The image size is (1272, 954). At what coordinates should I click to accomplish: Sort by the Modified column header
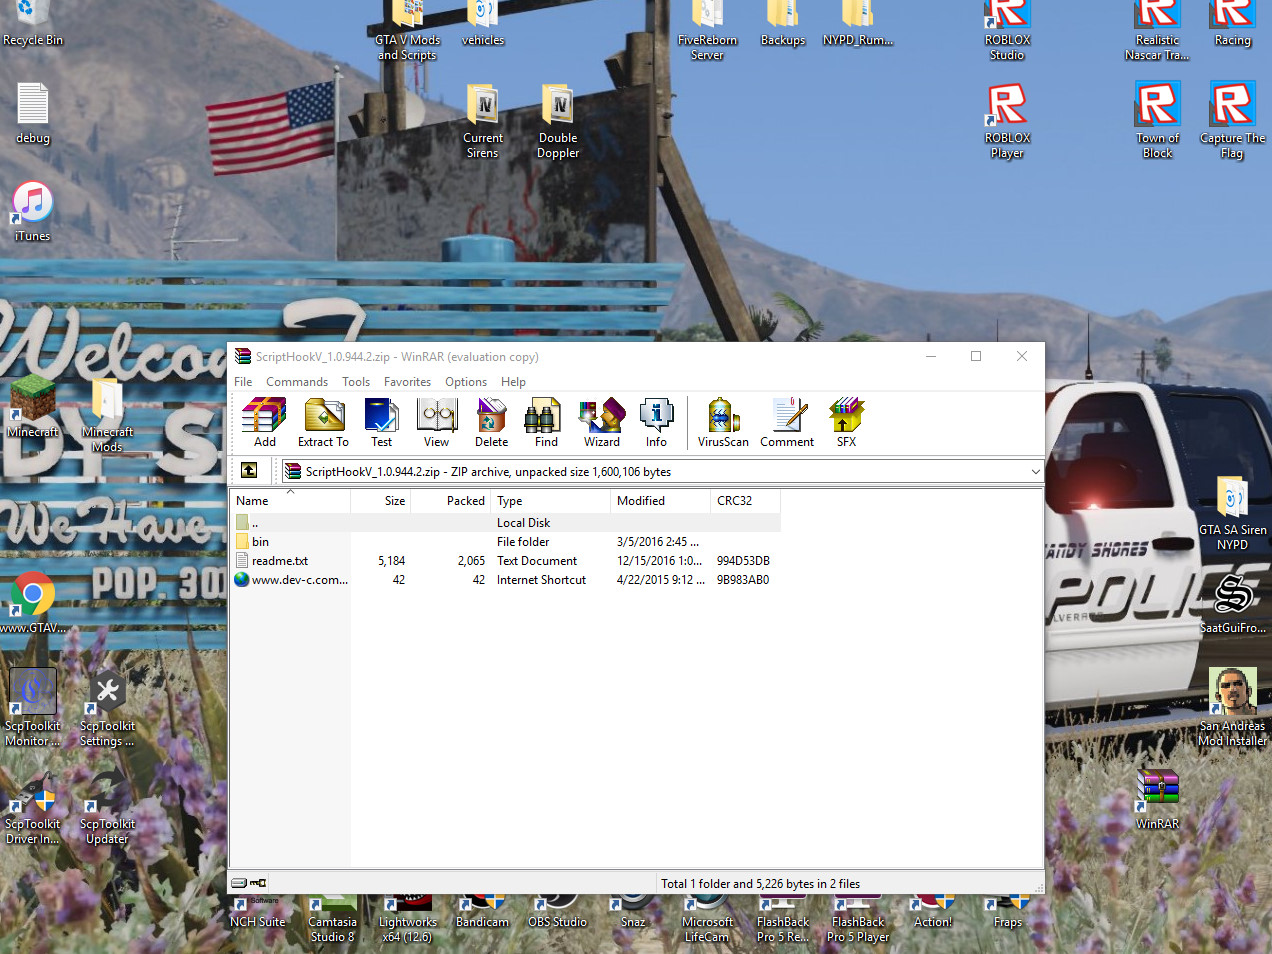pos(661,501)
